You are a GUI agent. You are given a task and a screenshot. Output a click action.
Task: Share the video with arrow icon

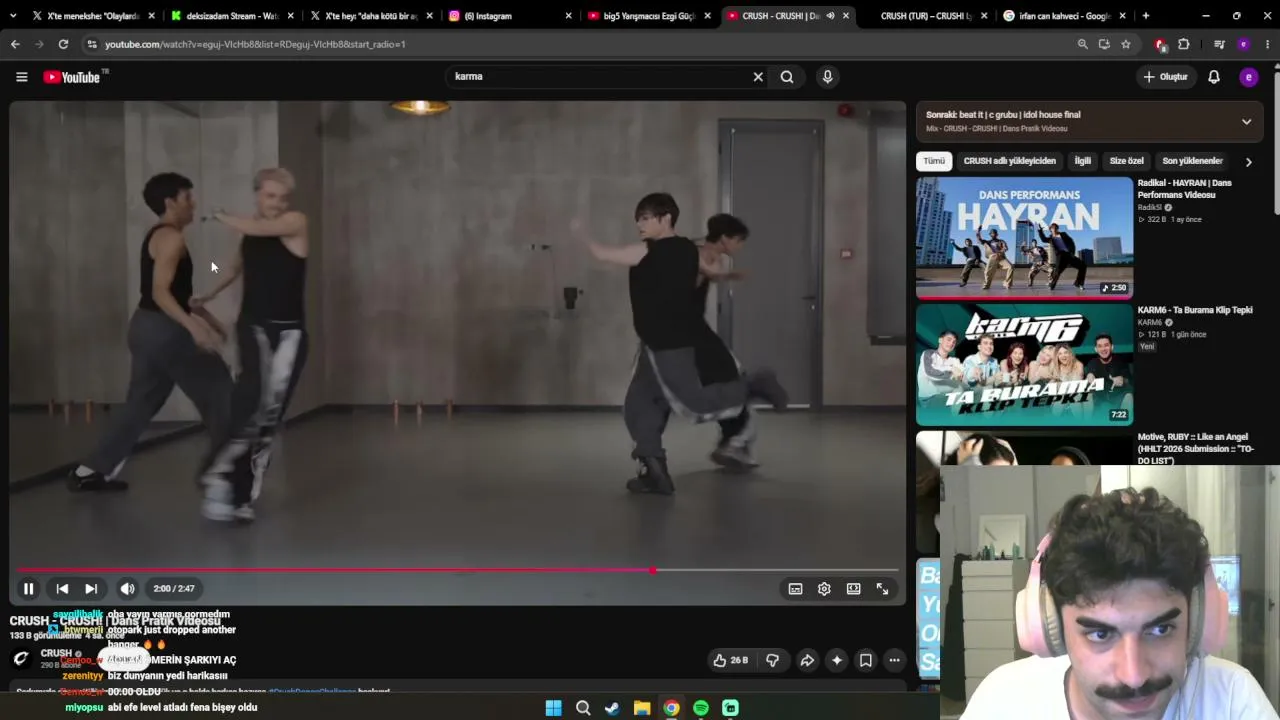pos(807,660)
